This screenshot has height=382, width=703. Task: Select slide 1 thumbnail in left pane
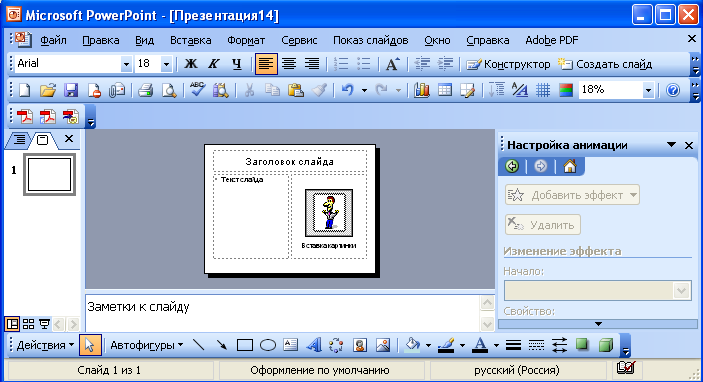click(x=49, y=174)
